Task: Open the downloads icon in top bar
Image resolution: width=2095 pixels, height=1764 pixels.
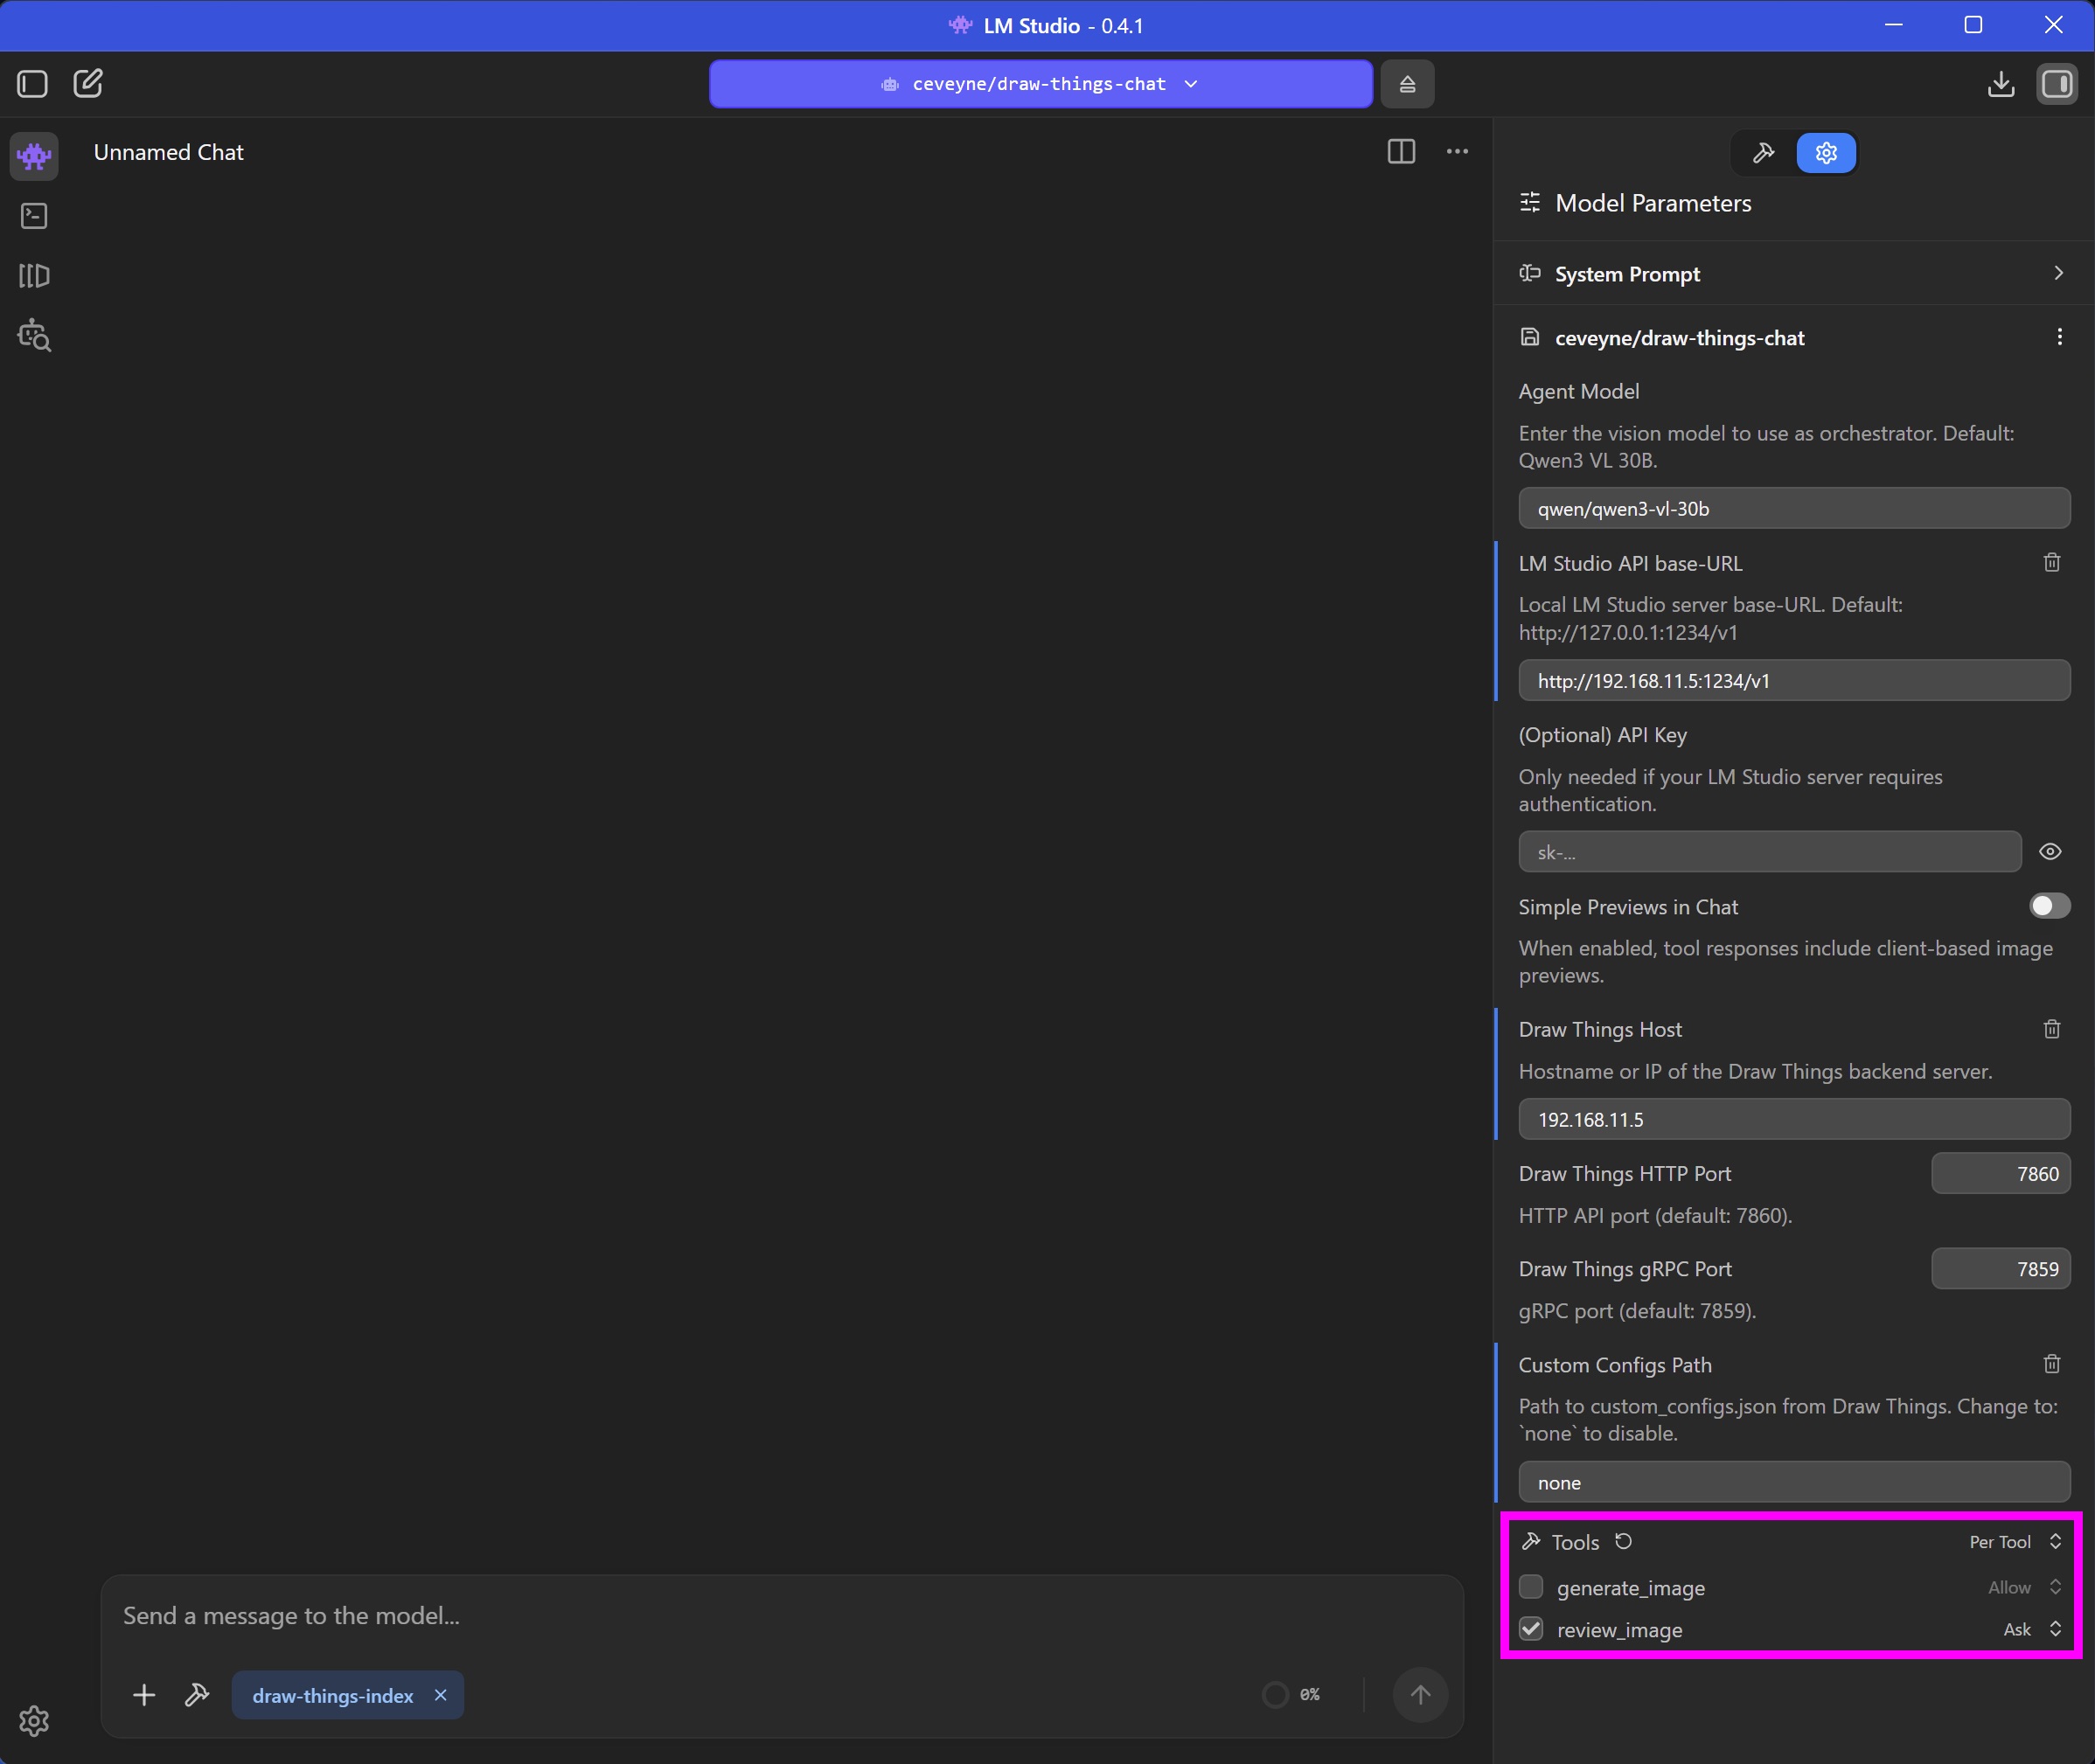Action: 2001,84
